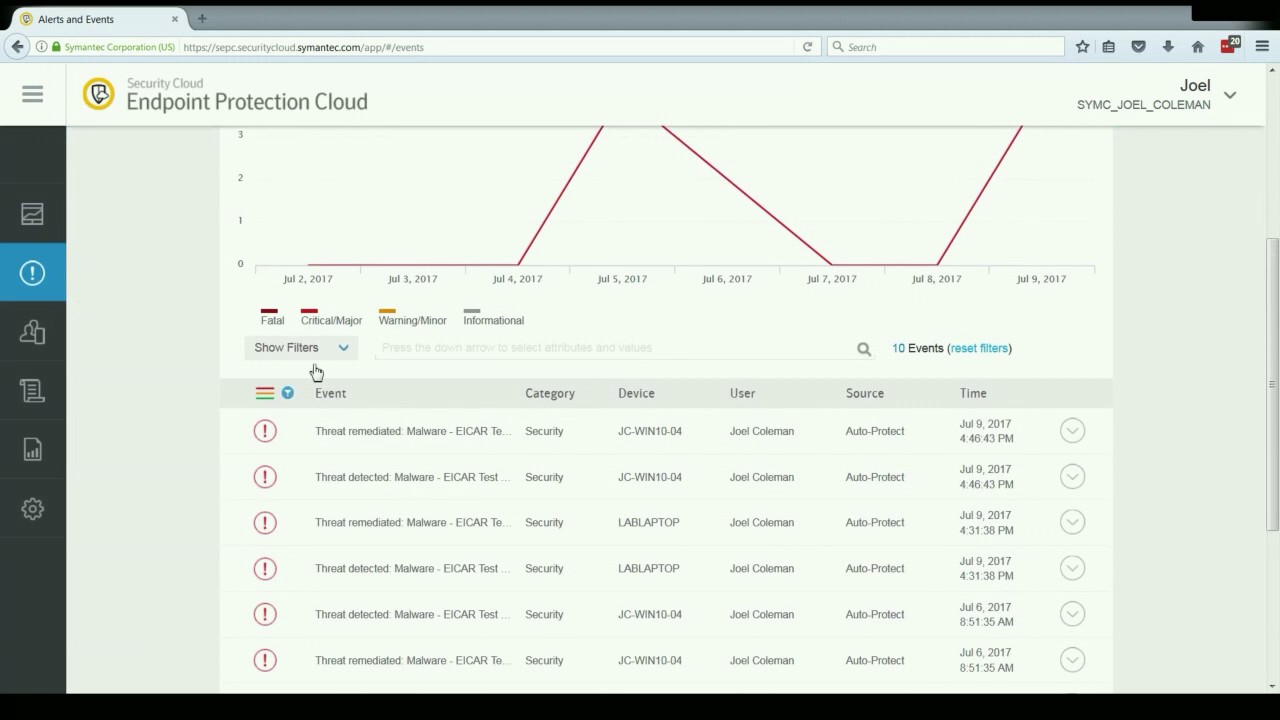Open the browser library list icon

(1109, 47)
